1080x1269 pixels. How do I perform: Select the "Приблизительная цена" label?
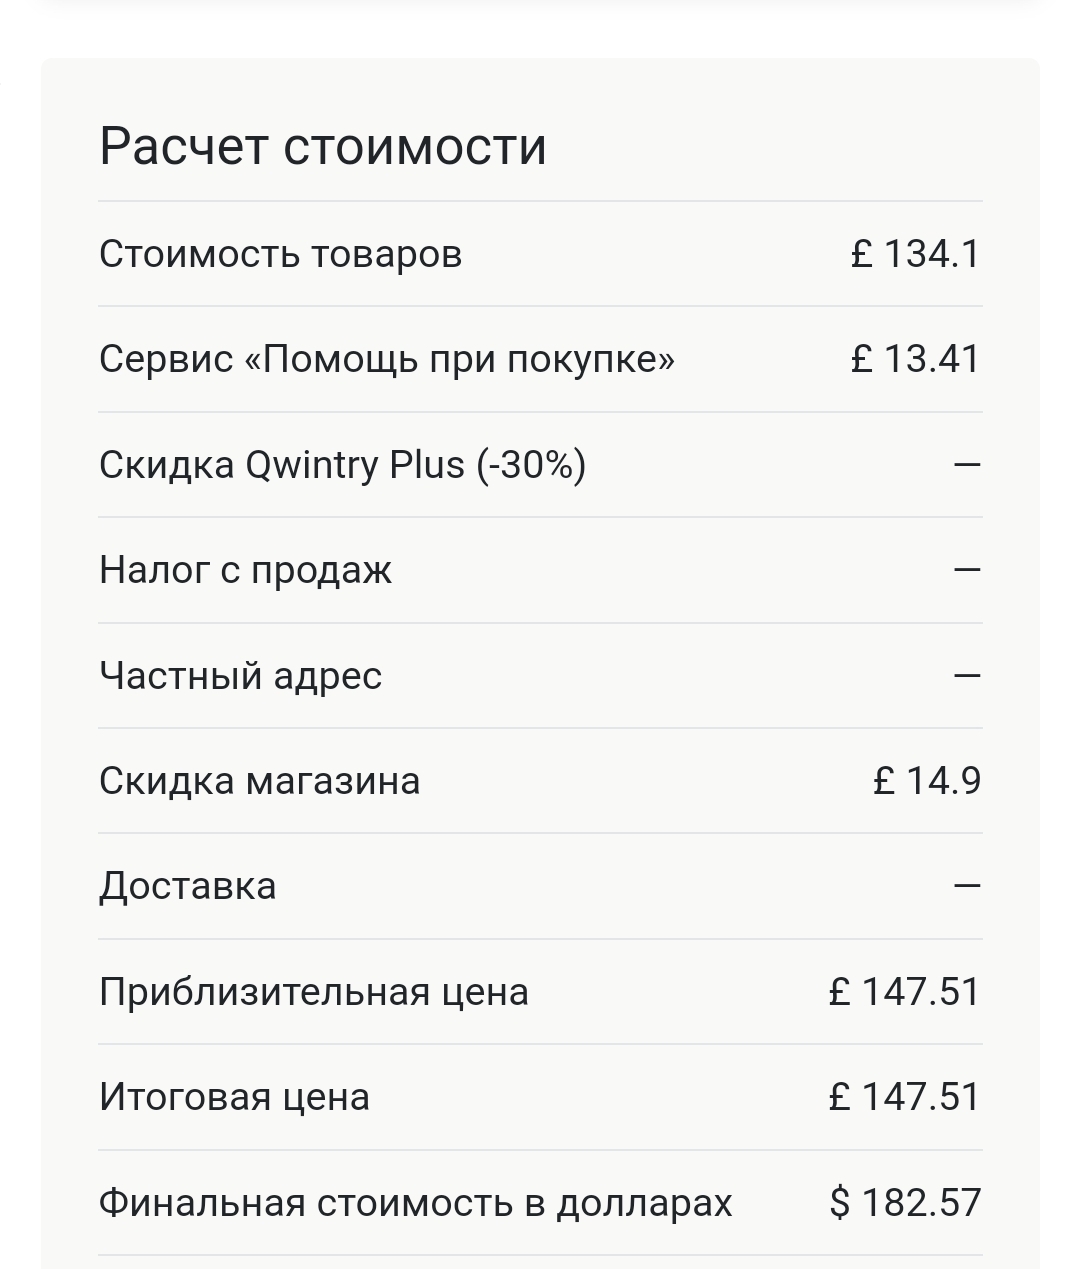pyautogui.click(x=313, y=992)
